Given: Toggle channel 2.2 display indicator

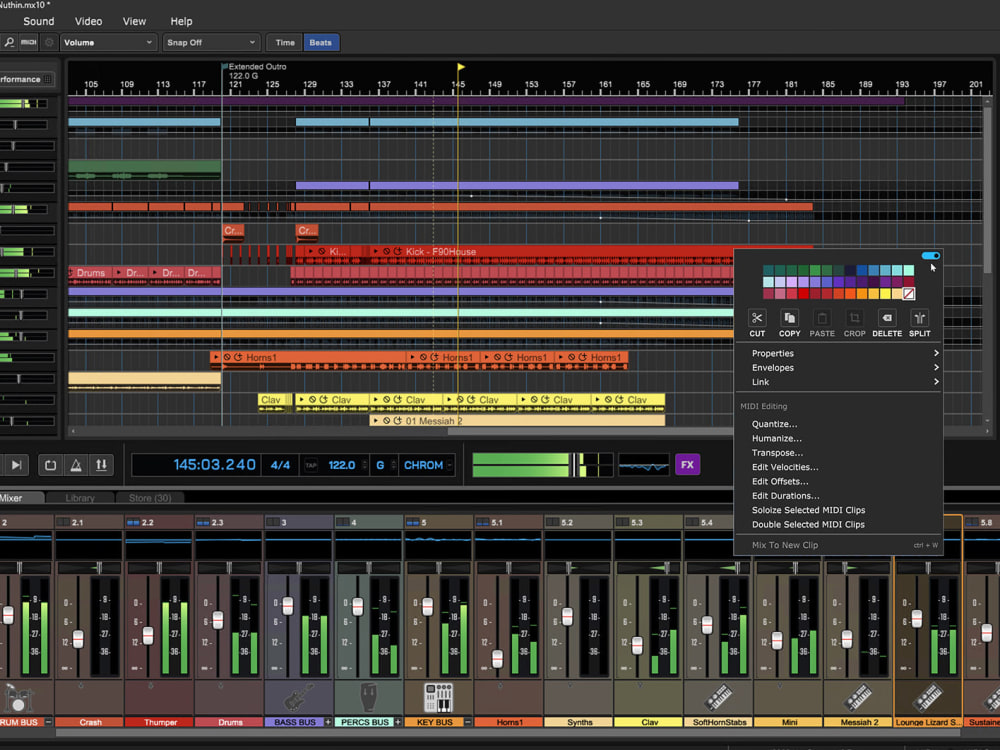Looking at the screenshot, I should click(x=133, y=522).
